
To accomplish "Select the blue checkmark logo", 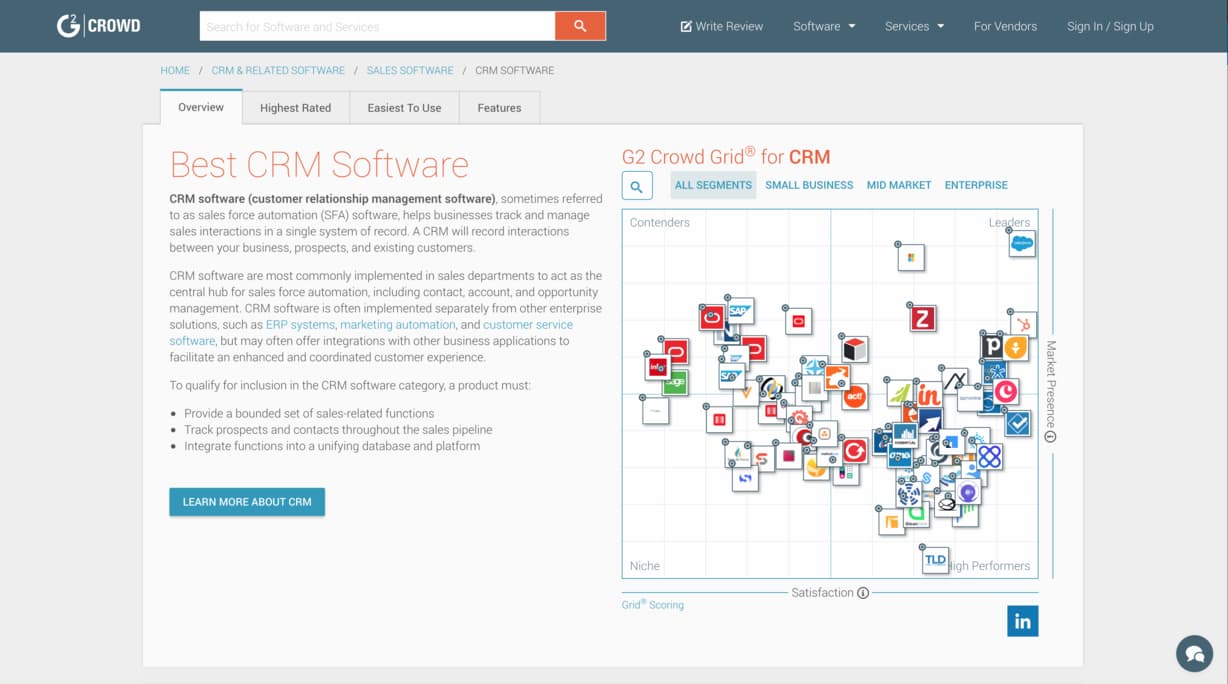I will pos(1017,423).
